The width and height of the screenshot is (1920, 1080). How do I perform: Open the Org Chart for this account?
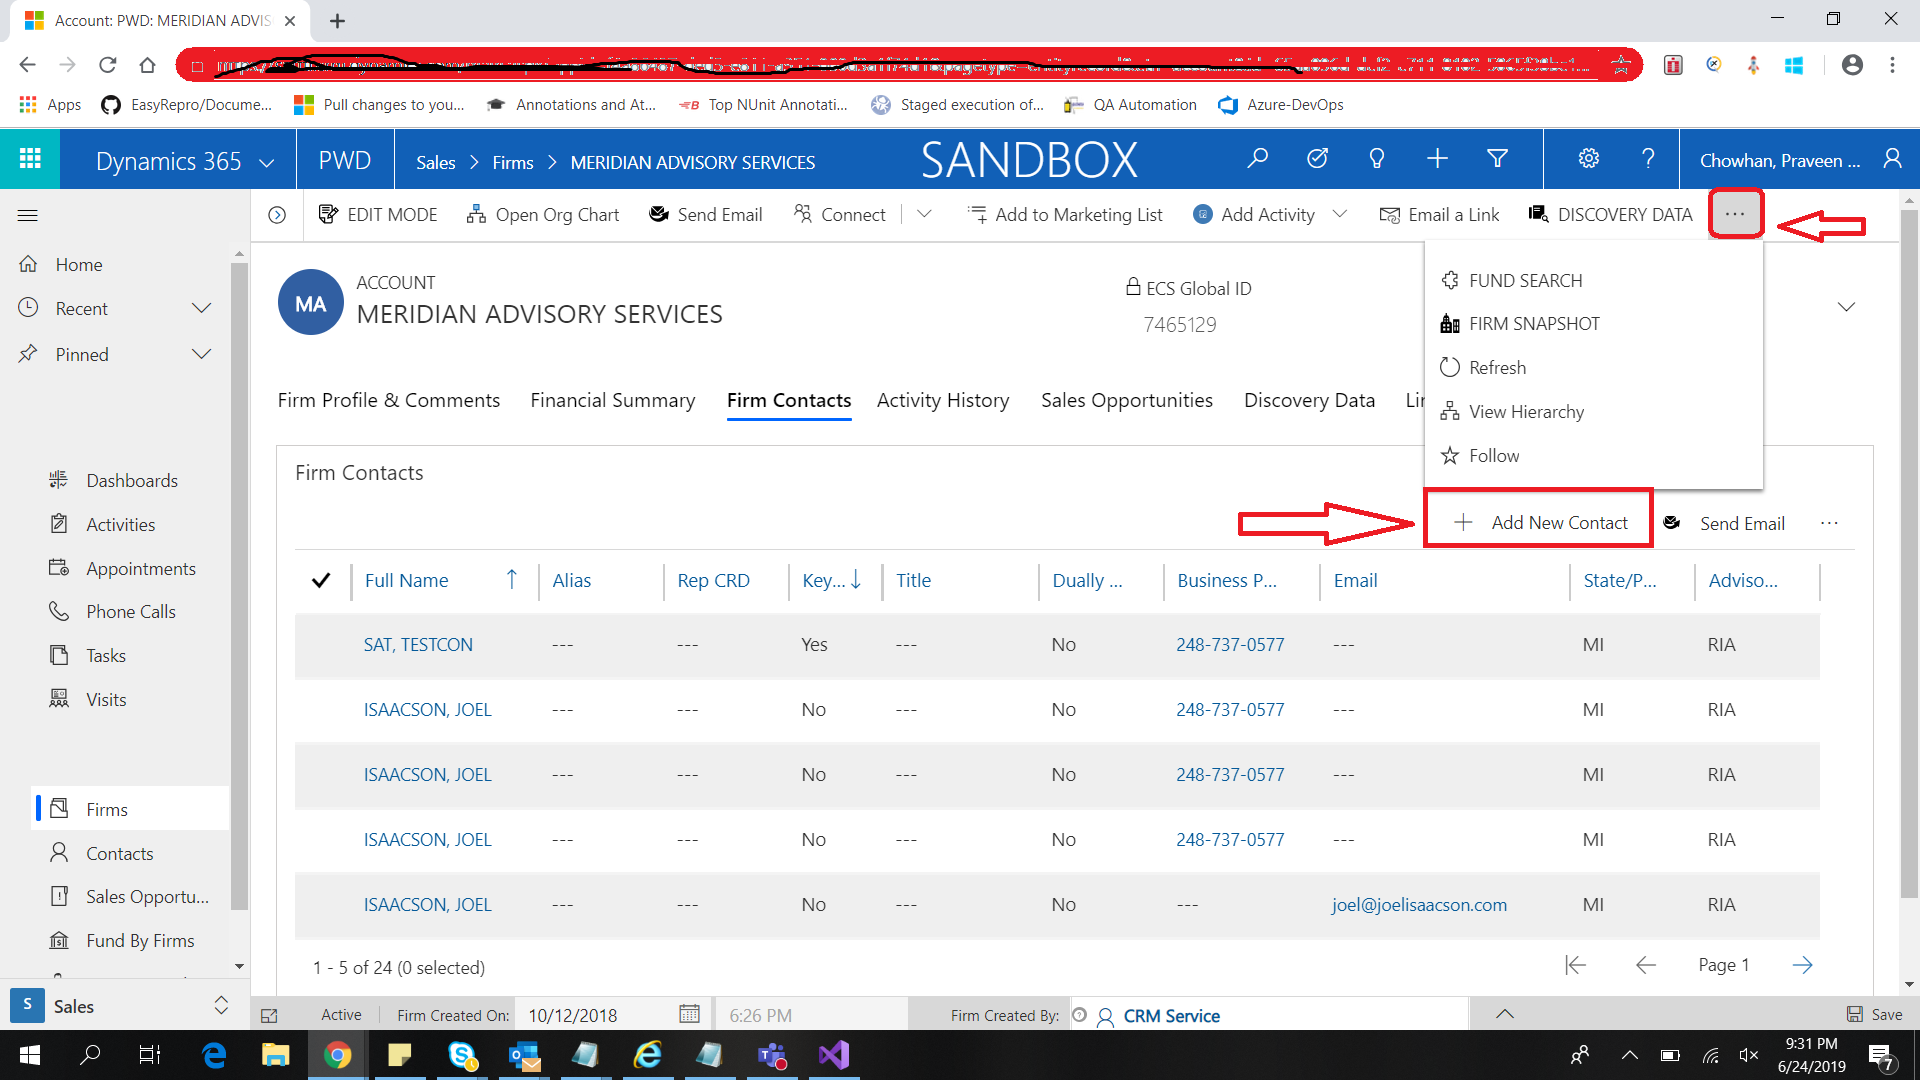click(x=543, y=214)
